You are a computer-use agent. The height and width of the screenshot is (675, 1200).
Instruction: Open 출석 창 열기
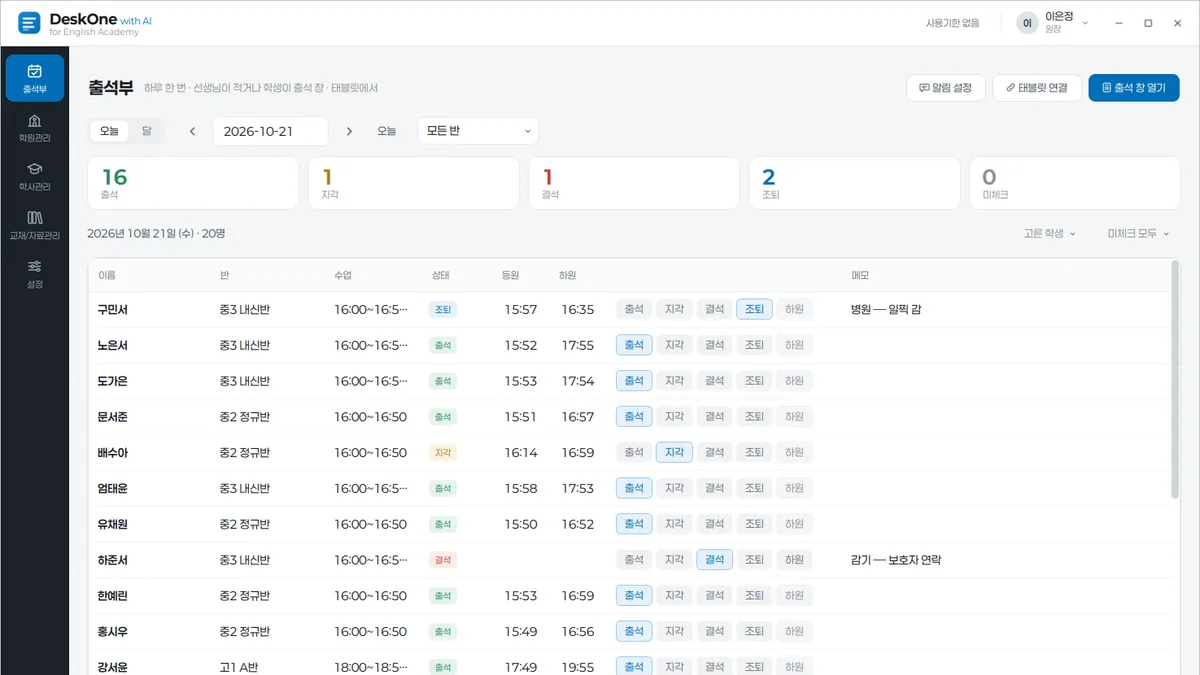(1134, 88)
